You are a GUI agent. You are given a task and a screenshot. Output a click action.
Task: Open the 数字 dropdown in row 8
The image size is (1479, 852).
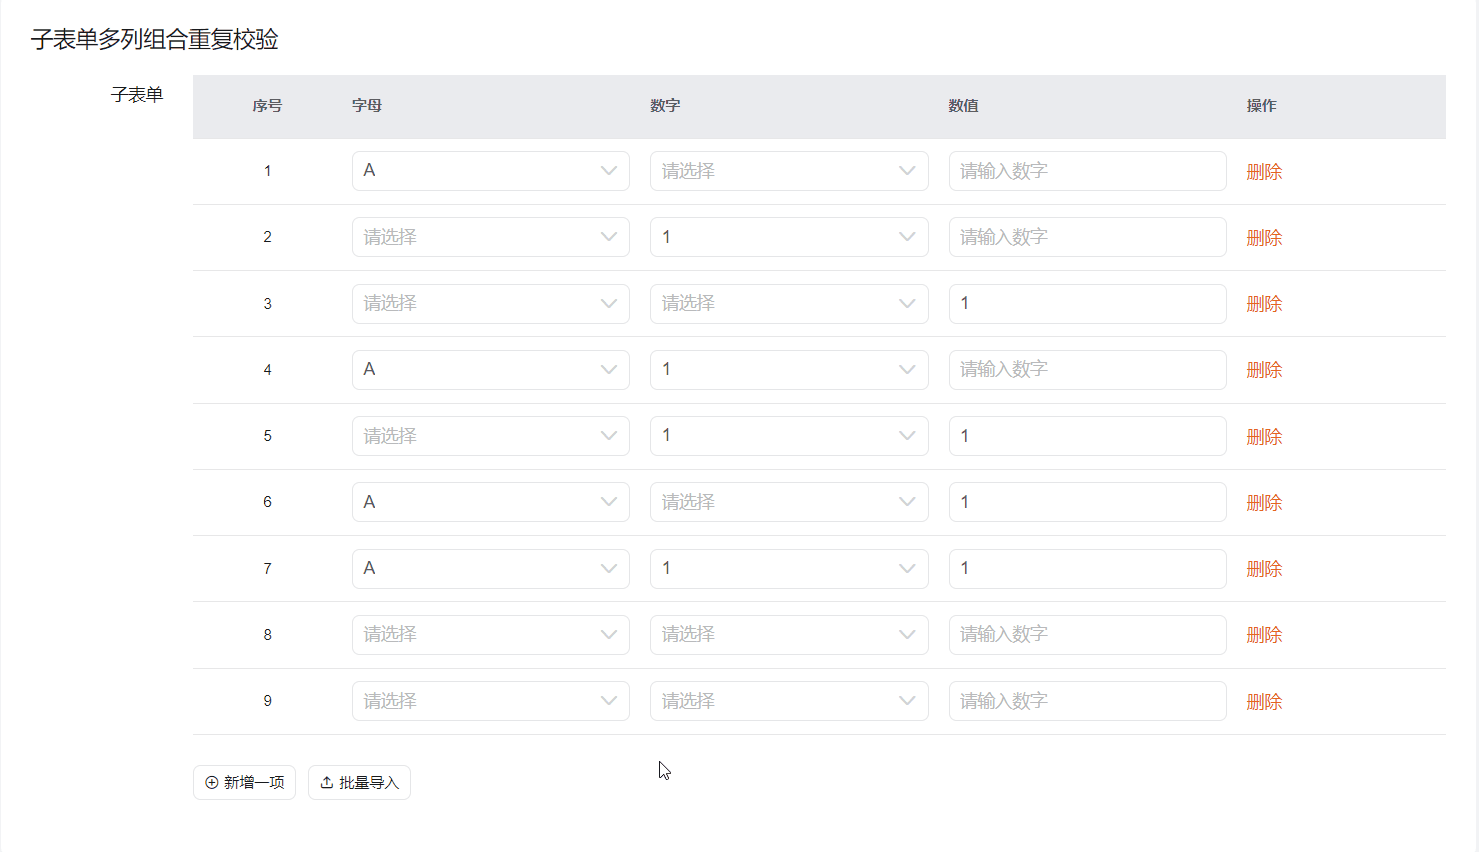click(789, 635)
